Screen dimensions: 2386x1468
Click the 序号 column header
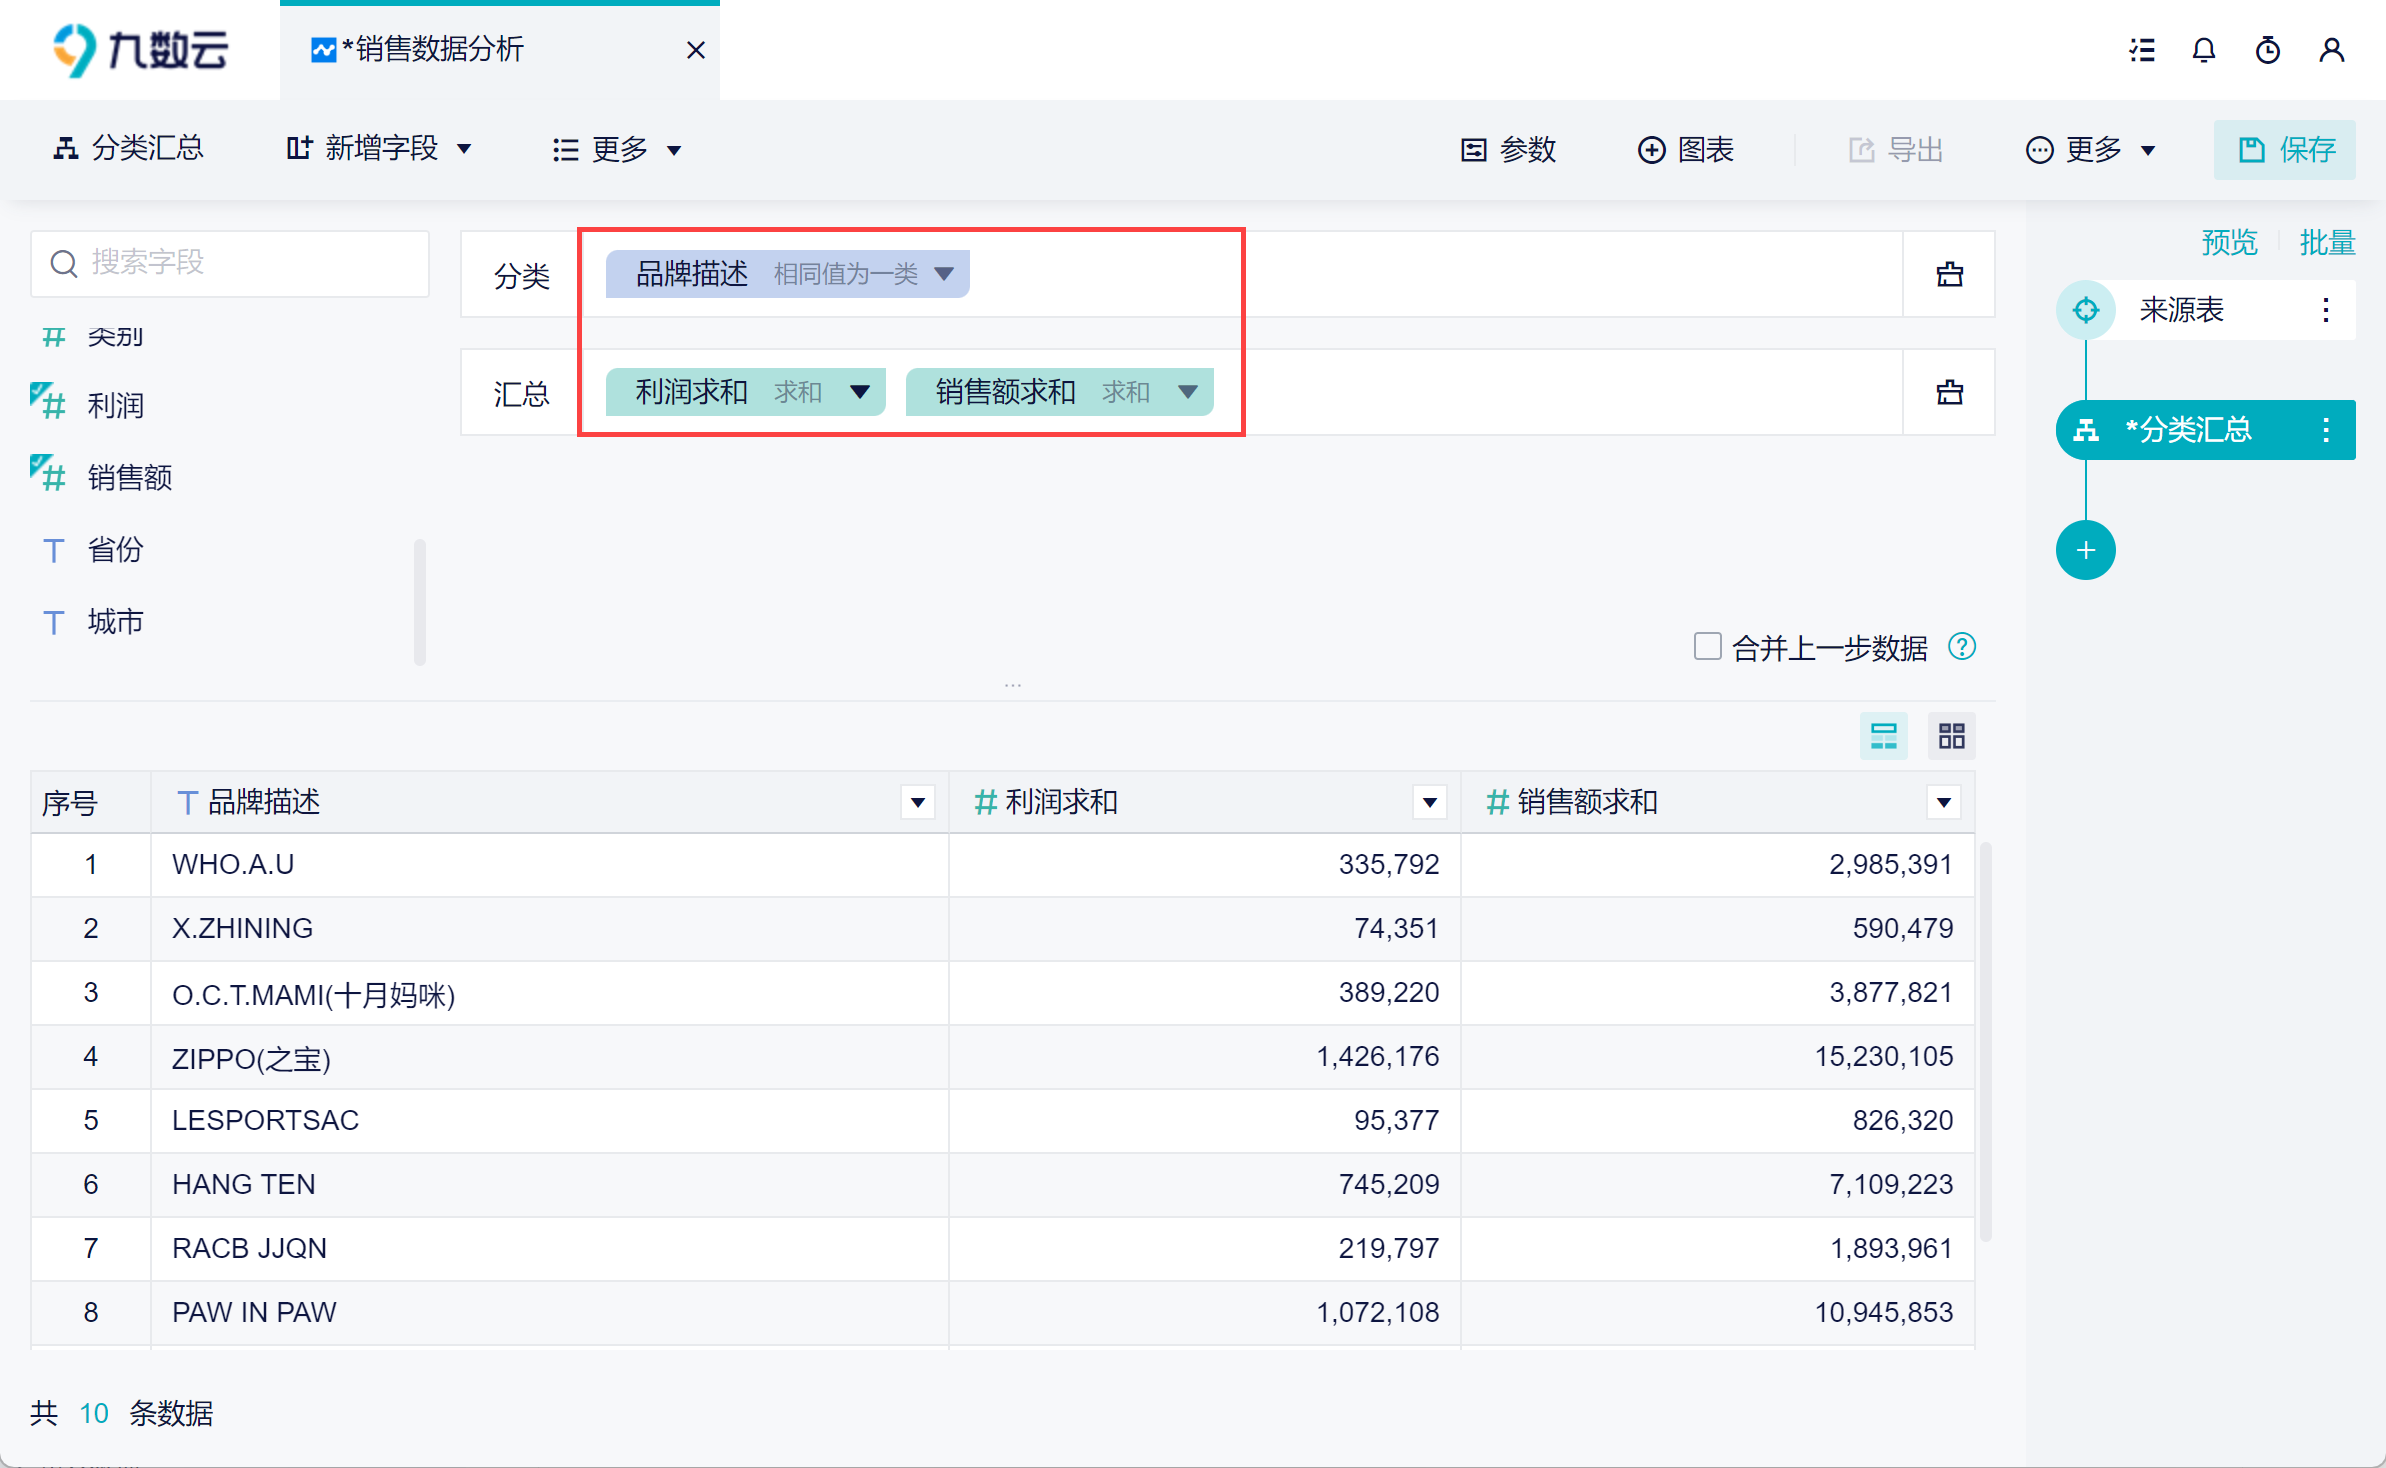click(91, 802)
